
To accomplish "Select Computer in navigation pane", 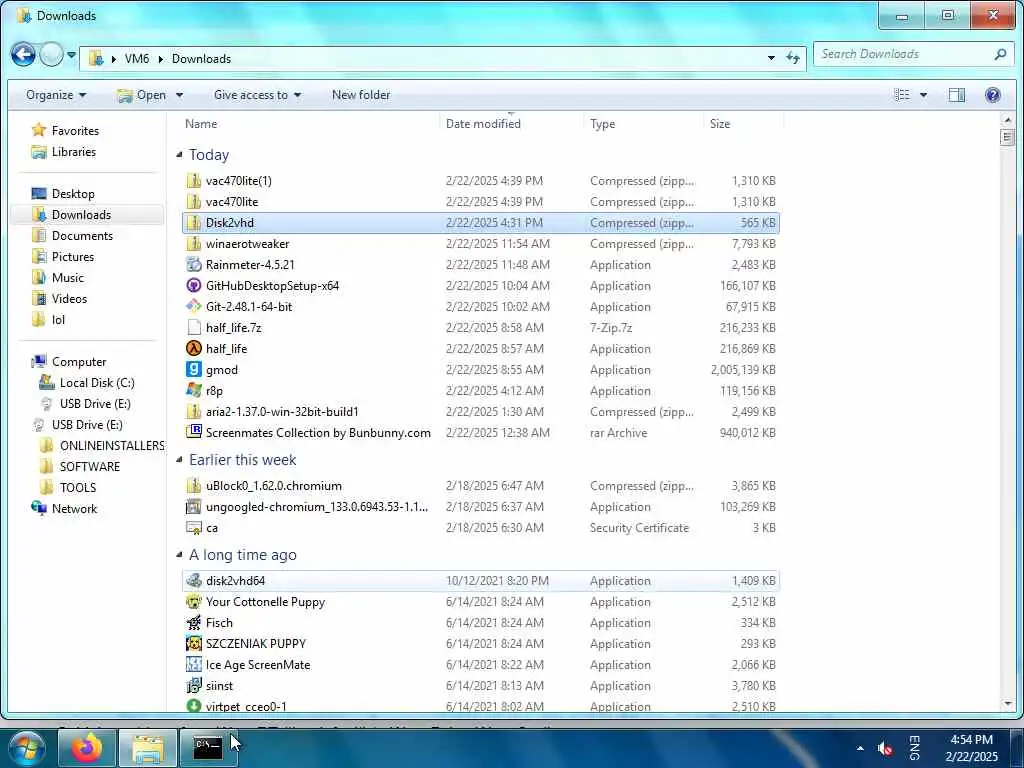I will 69,362.
